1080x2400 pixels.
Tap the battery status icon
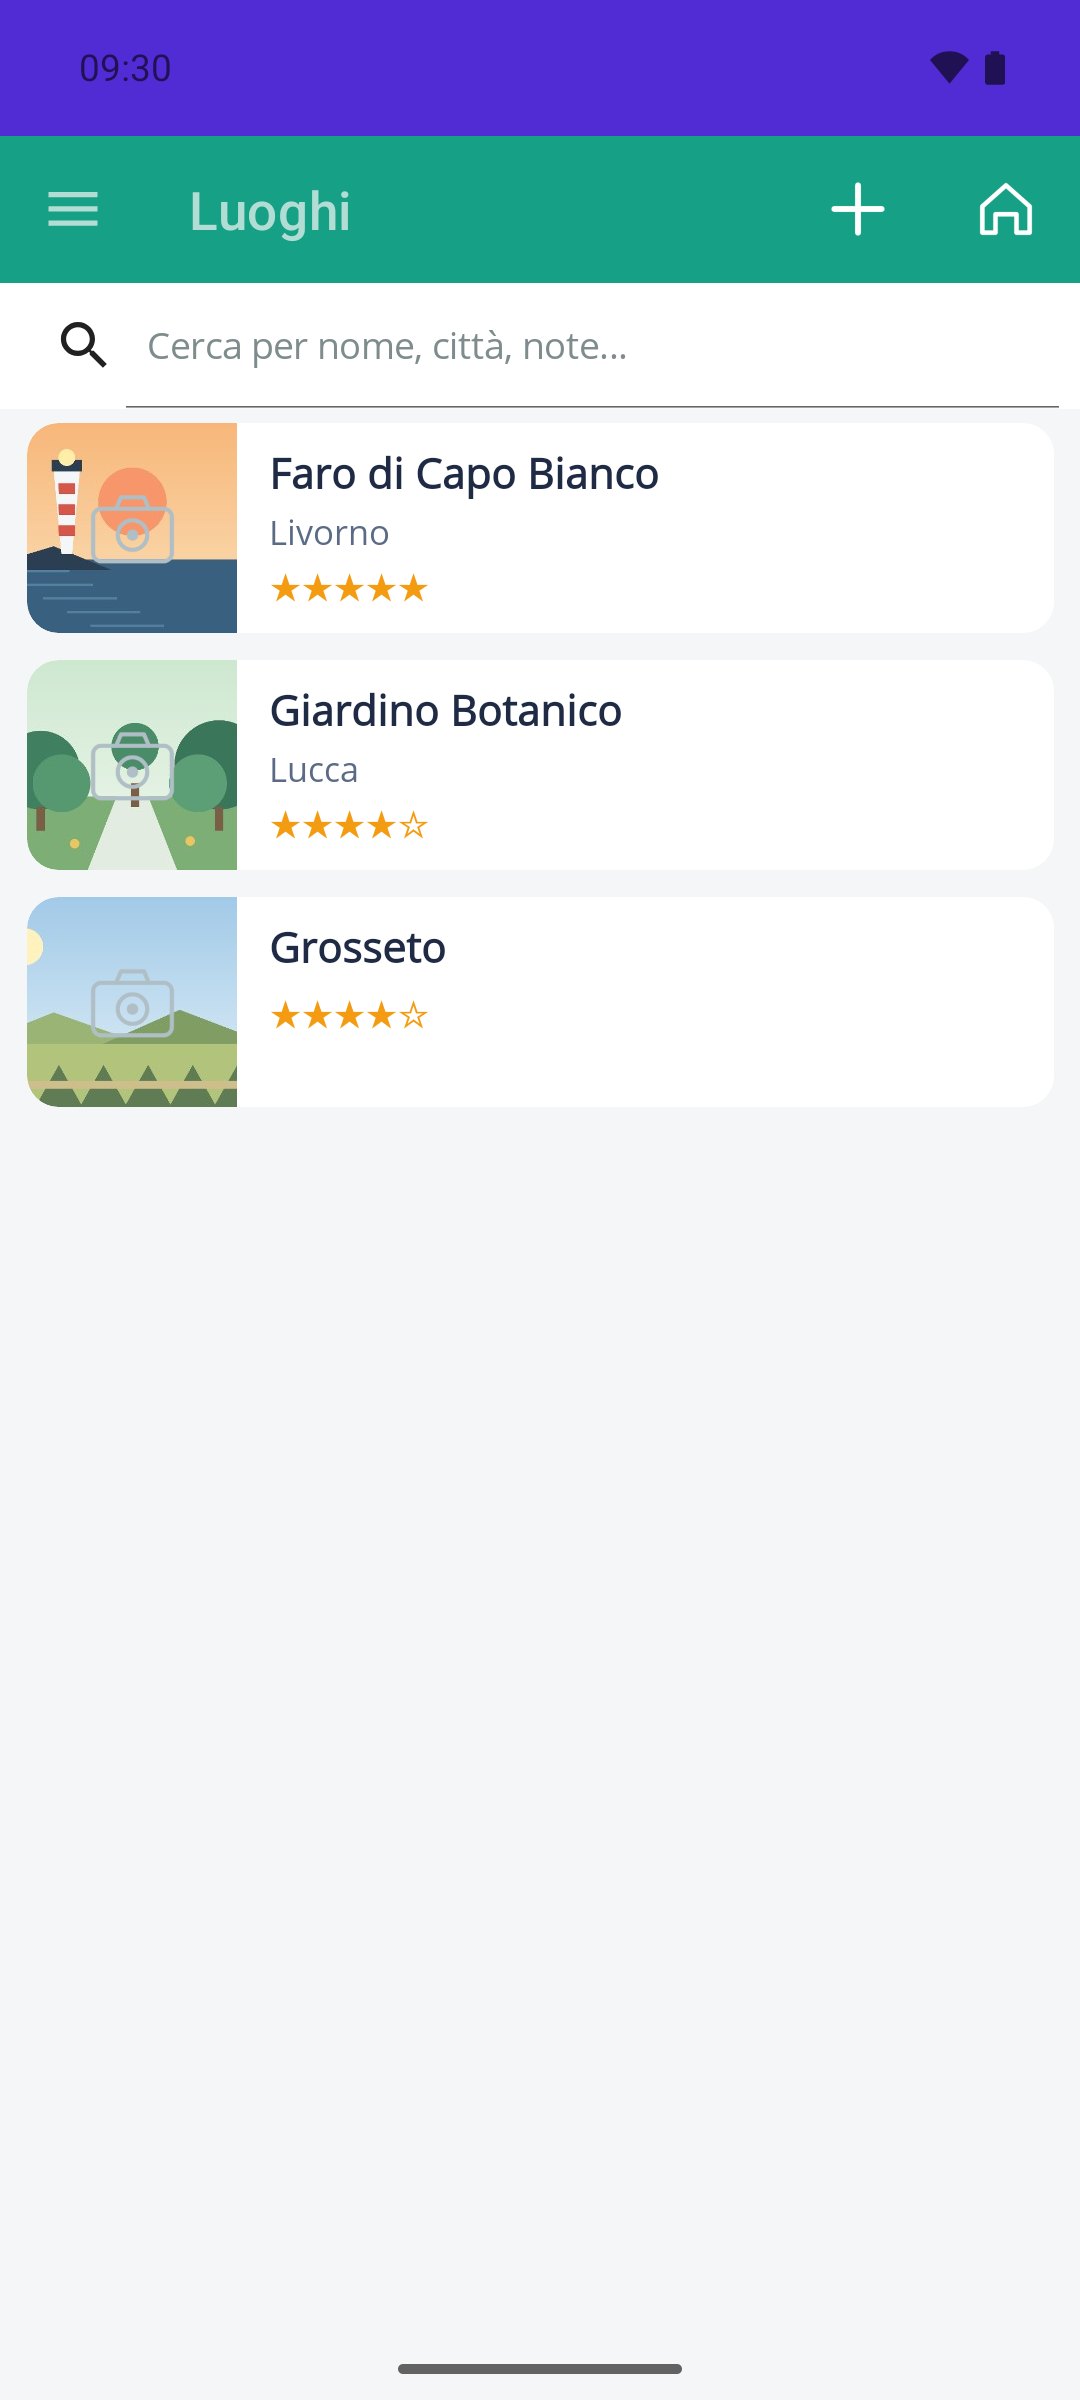click(x=995, y=68)
